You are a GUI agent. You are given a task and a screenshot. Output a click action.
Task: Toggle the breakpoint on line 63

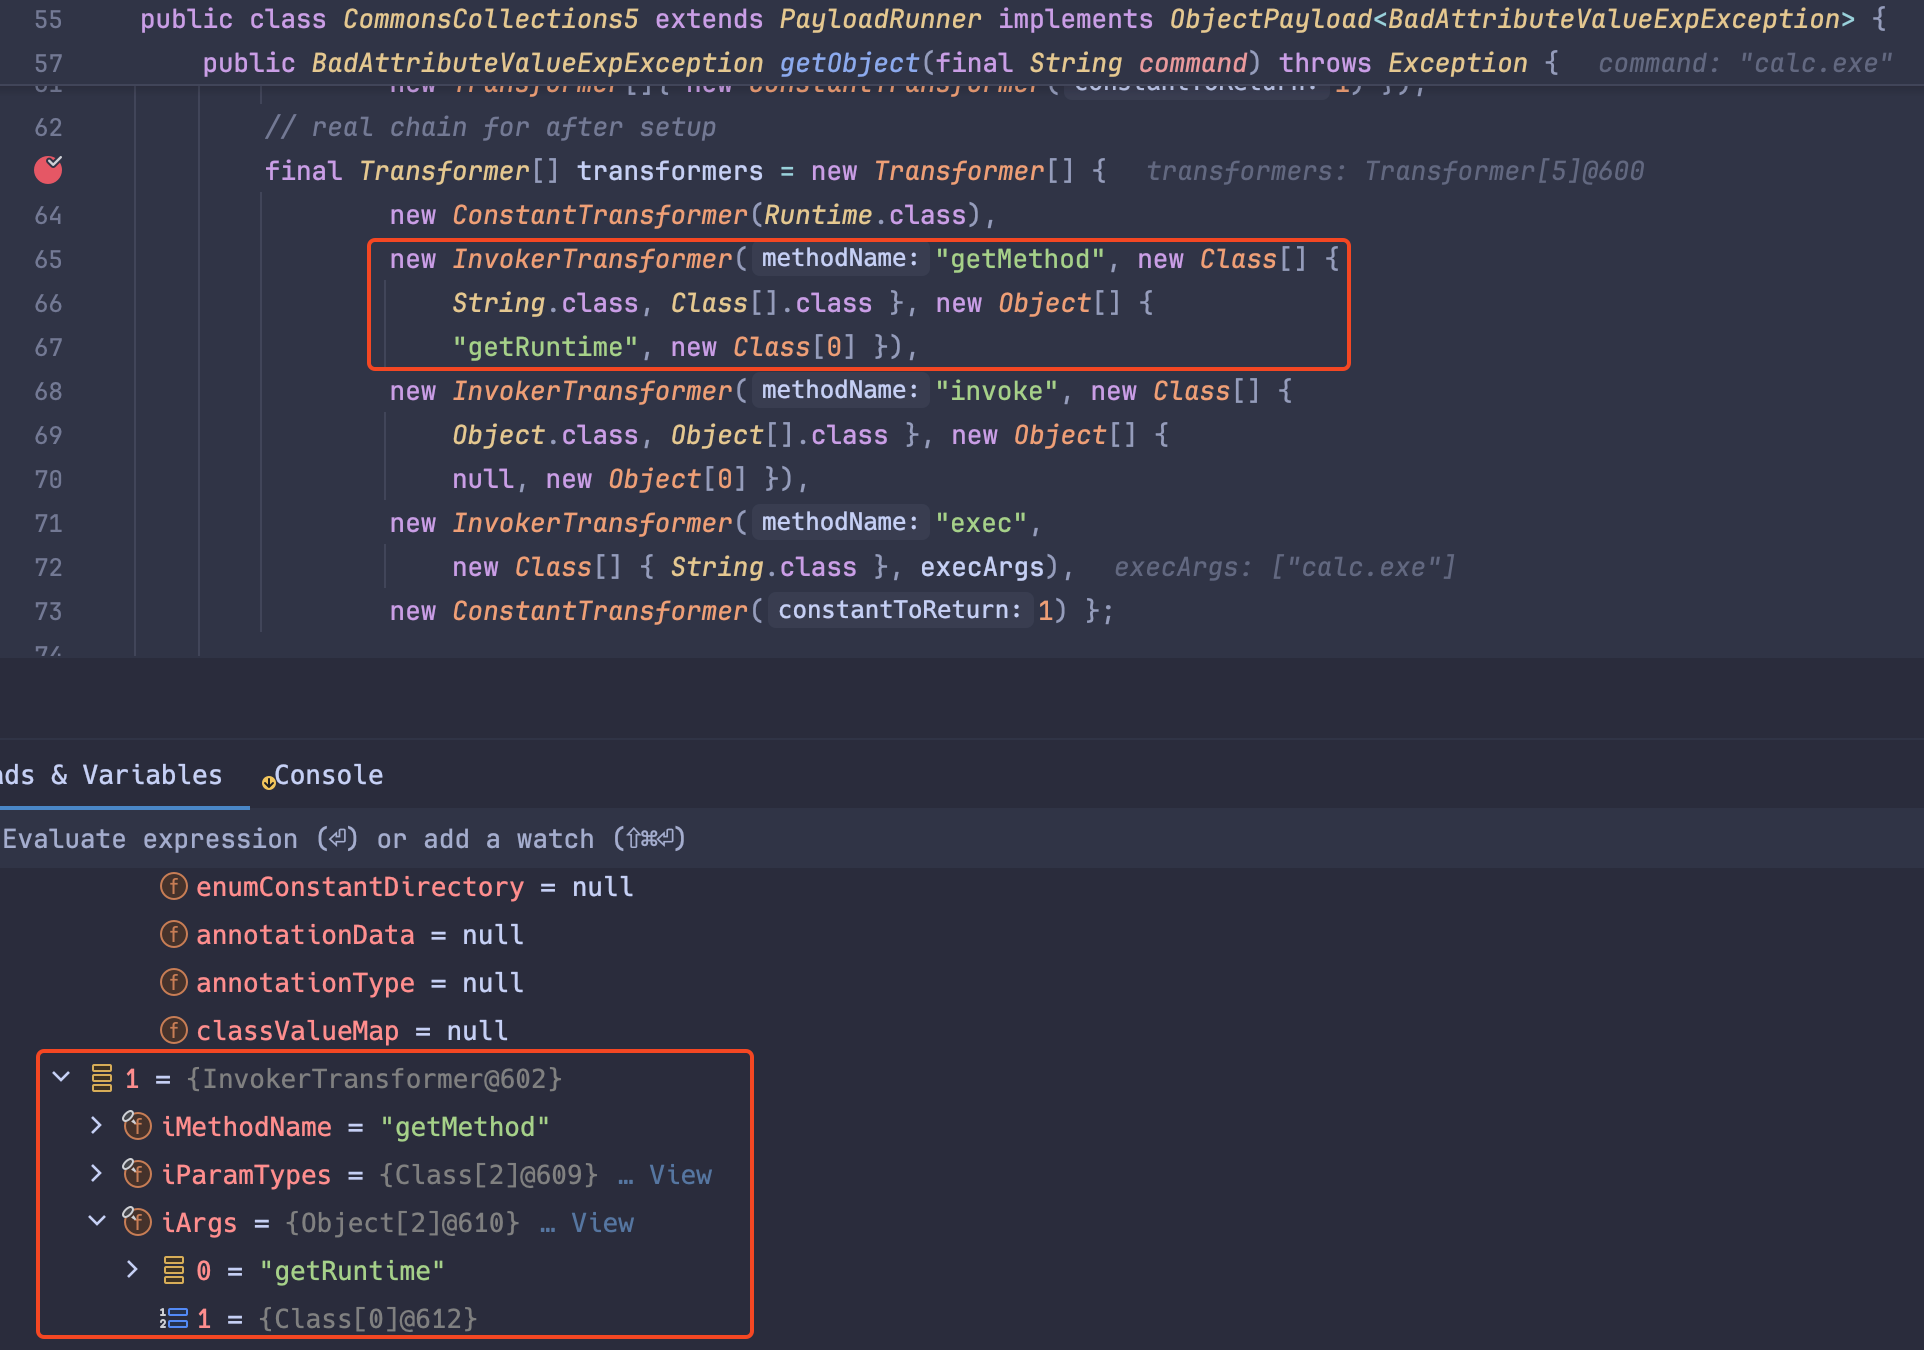(47, 170)
